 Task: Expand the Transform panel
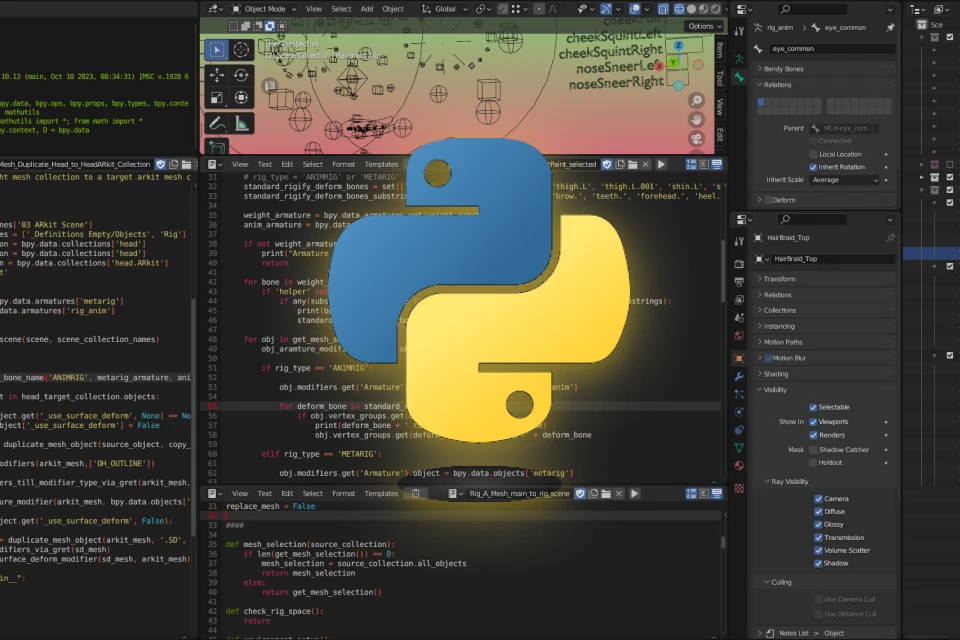[823, 279]
